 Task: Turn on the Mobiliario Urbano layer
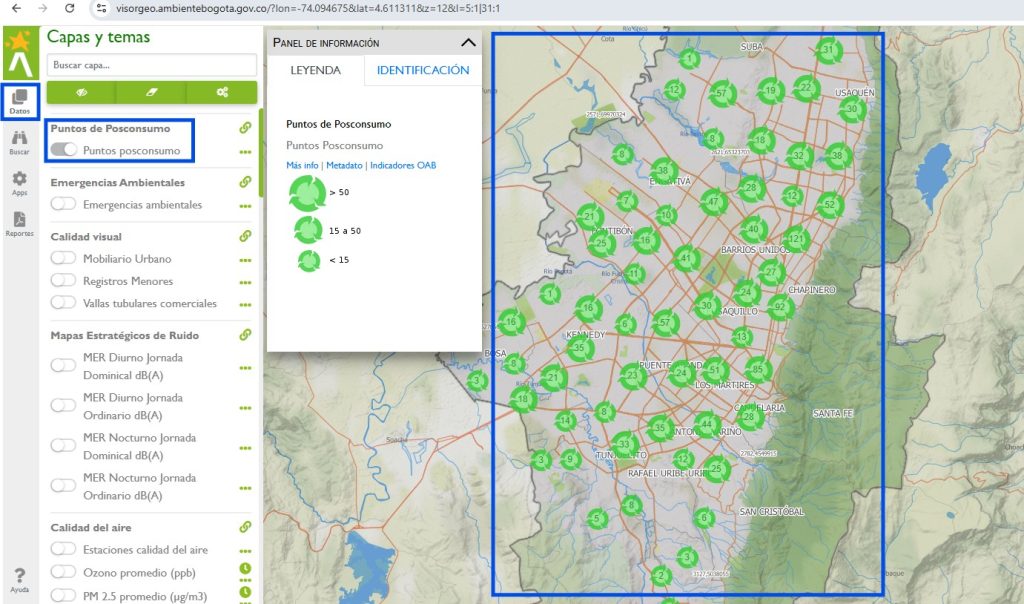[x=64, y=258]
